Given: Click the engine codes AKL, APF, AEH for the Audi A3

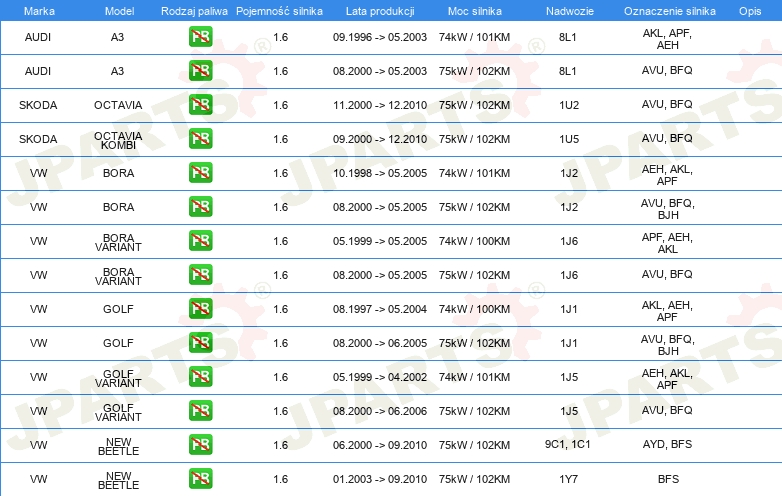Looking at the screenshot, I should tap(667, 39).
